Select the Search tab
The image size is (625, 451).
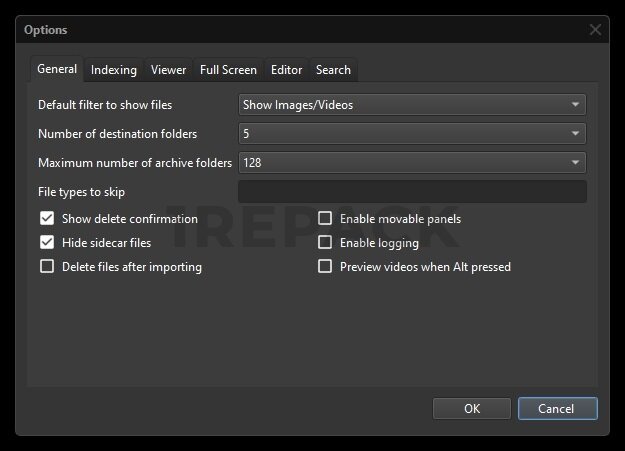coord(333,70)
